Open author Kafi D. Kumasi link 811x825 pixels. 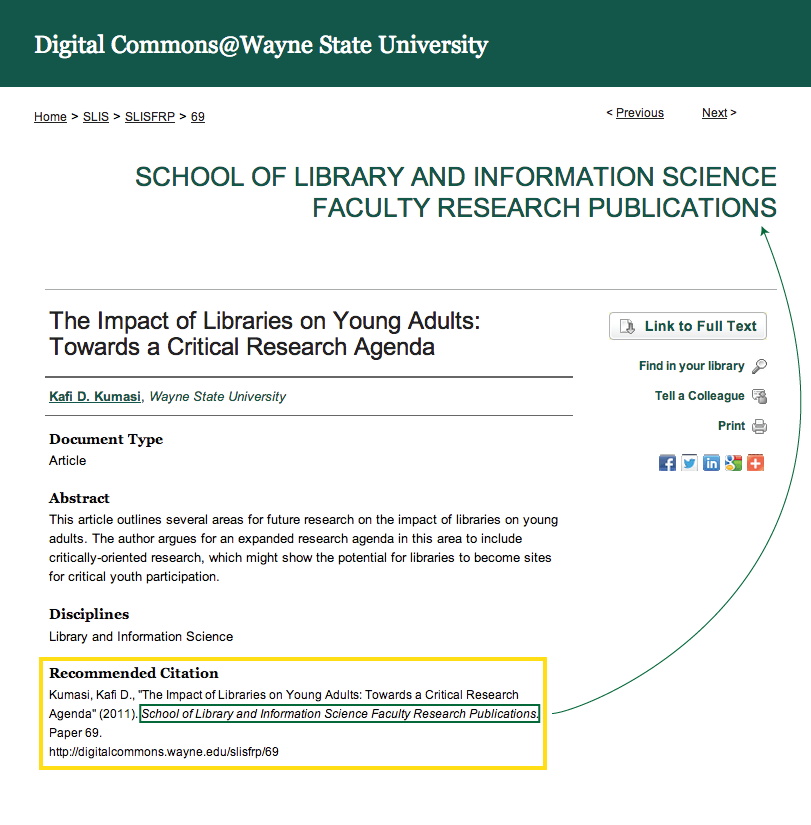(95, 396)
